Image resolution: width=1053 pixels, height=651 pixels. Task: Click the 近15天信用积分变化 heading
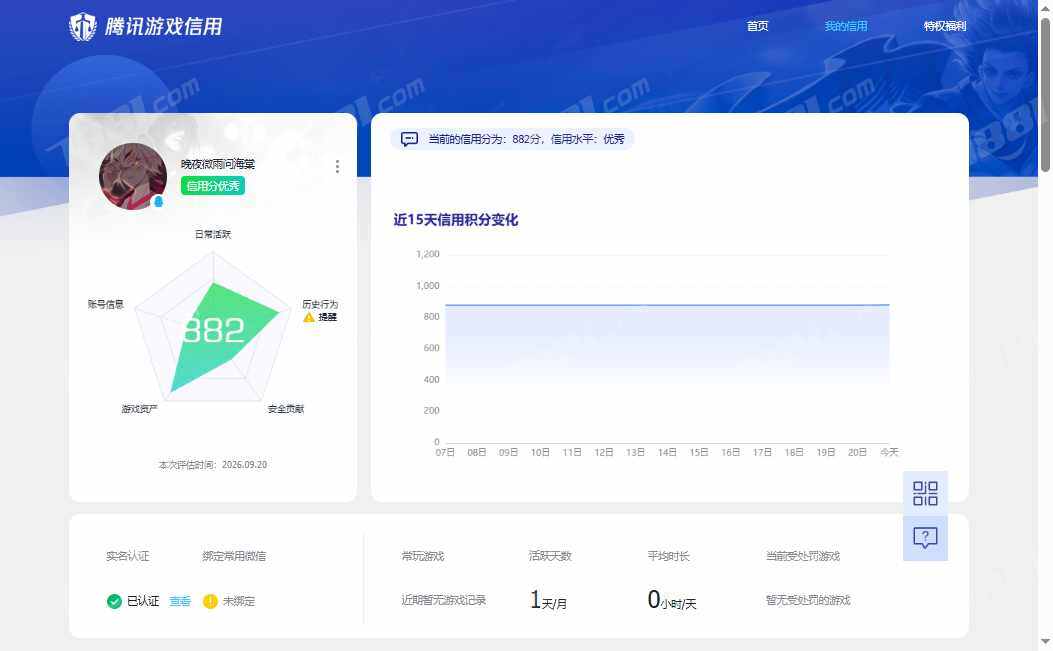(456, 220)
